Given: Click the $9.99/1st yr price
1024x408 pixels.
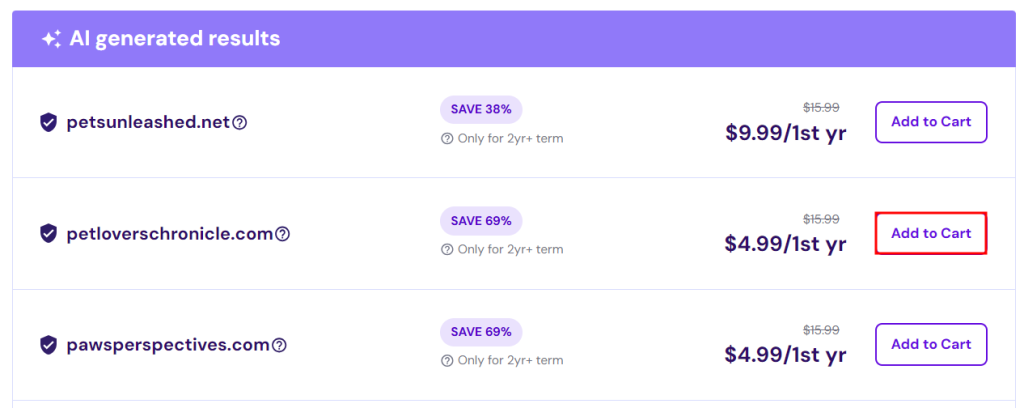Looking at the screenshot, I should tap(785, 133).
